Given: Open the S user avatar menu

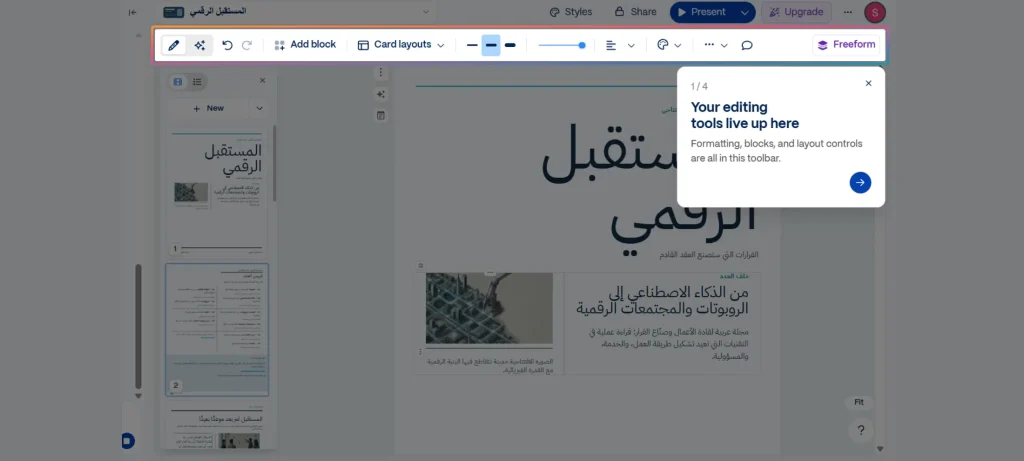Looking at the screenshot, I should [x=874, y=12].
